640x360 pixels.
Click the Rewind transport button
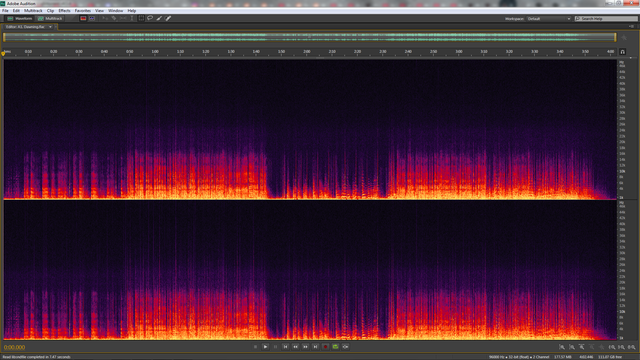tap(296, 347)
